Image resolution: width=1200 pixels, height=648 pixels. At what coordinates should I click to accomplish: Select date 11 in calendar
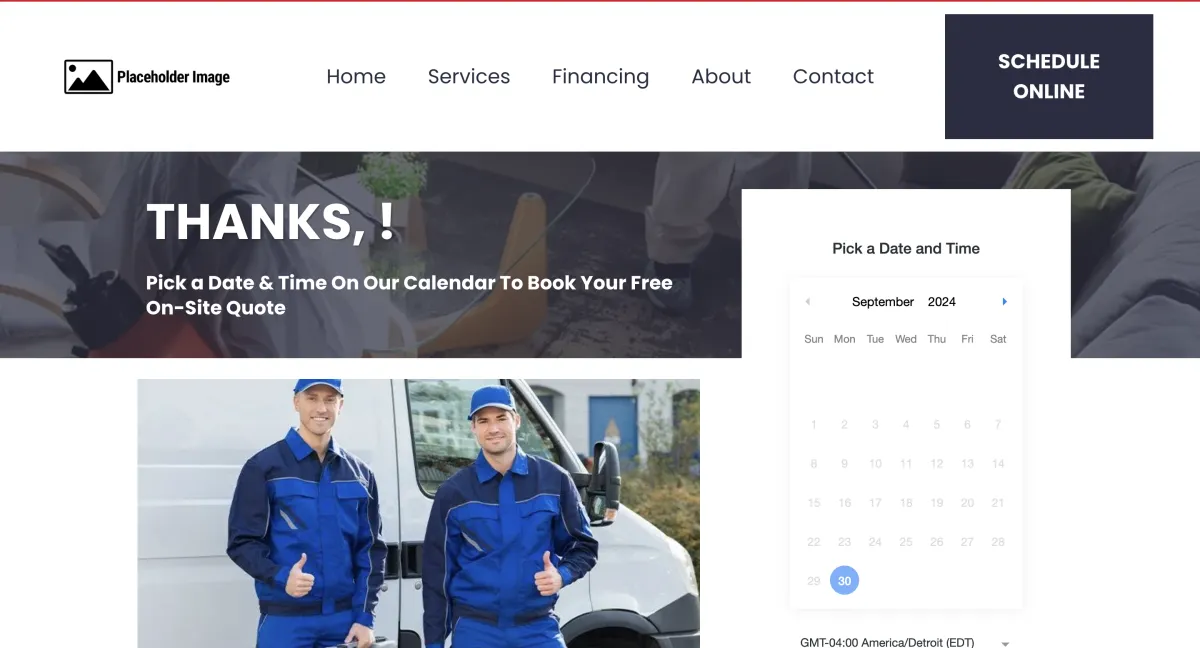[x=906, y=464]
